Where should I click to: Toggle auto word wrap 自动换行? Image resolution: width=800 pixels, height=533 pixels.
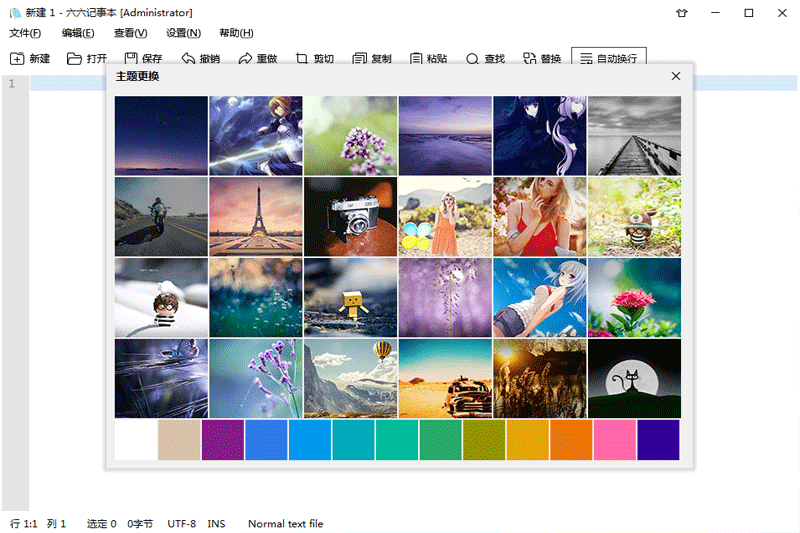(609, 58)
